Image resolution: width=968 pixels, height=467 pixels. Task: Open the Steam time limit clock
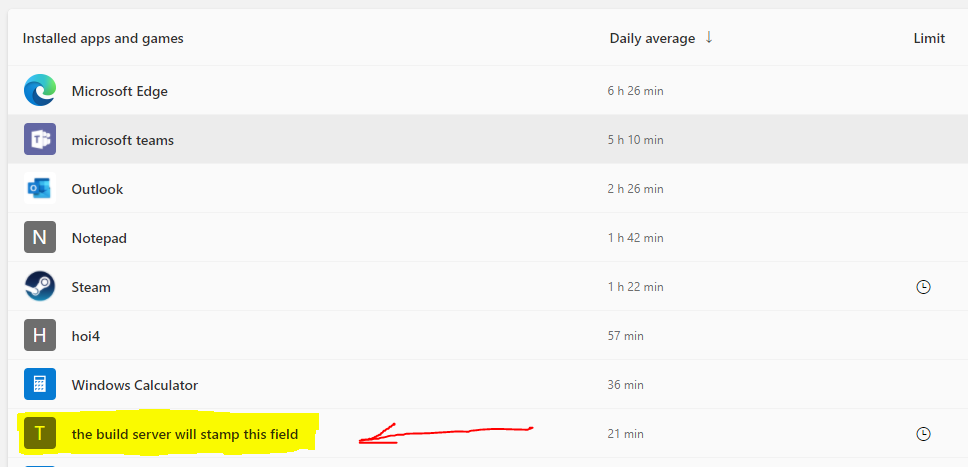(x=923, y=287)
